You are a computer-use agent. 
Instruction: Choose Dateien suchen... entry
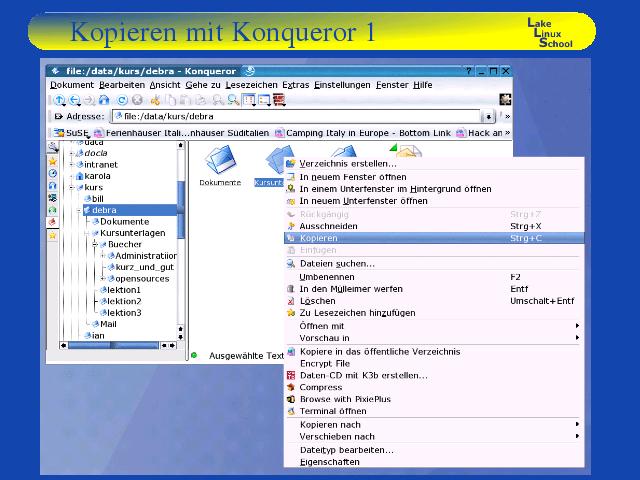(434, 264)
